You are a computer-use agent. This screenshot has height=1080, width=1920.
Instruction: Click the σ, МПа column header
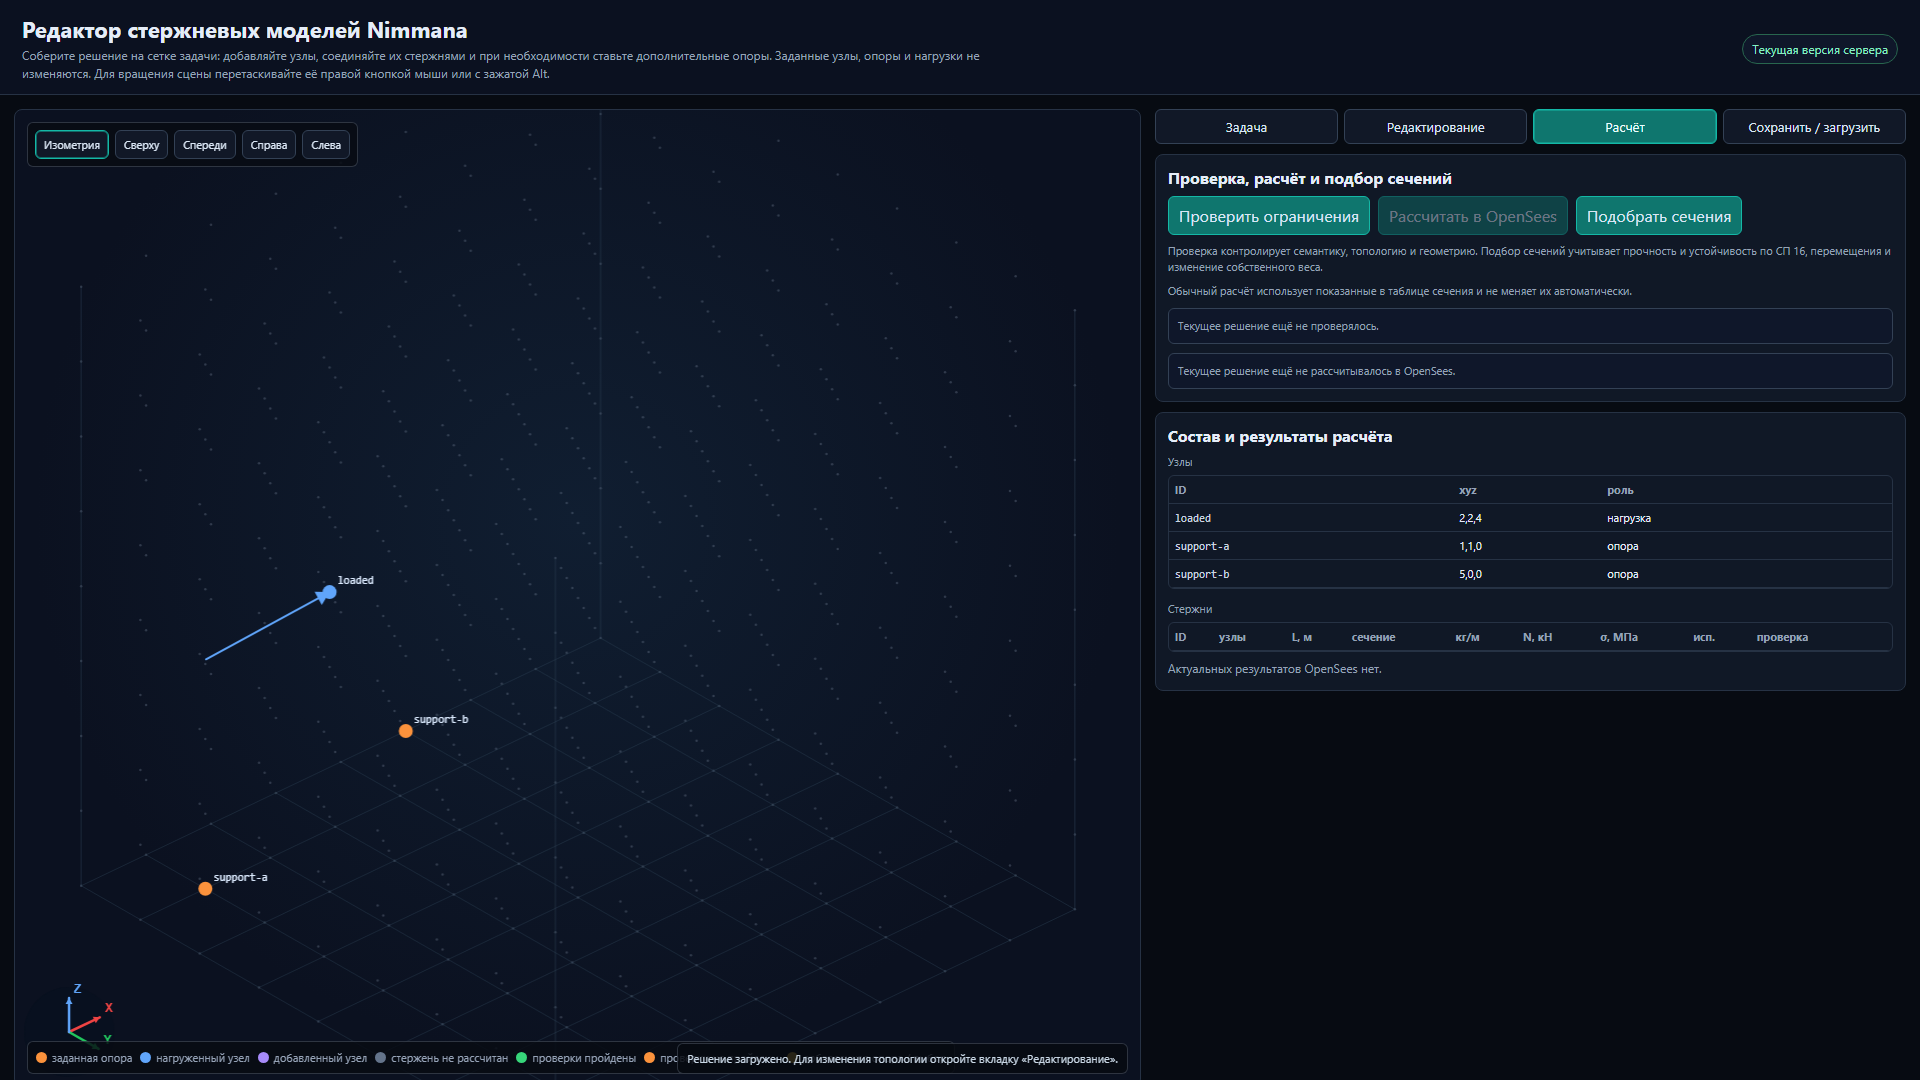tap(1618, 637)
